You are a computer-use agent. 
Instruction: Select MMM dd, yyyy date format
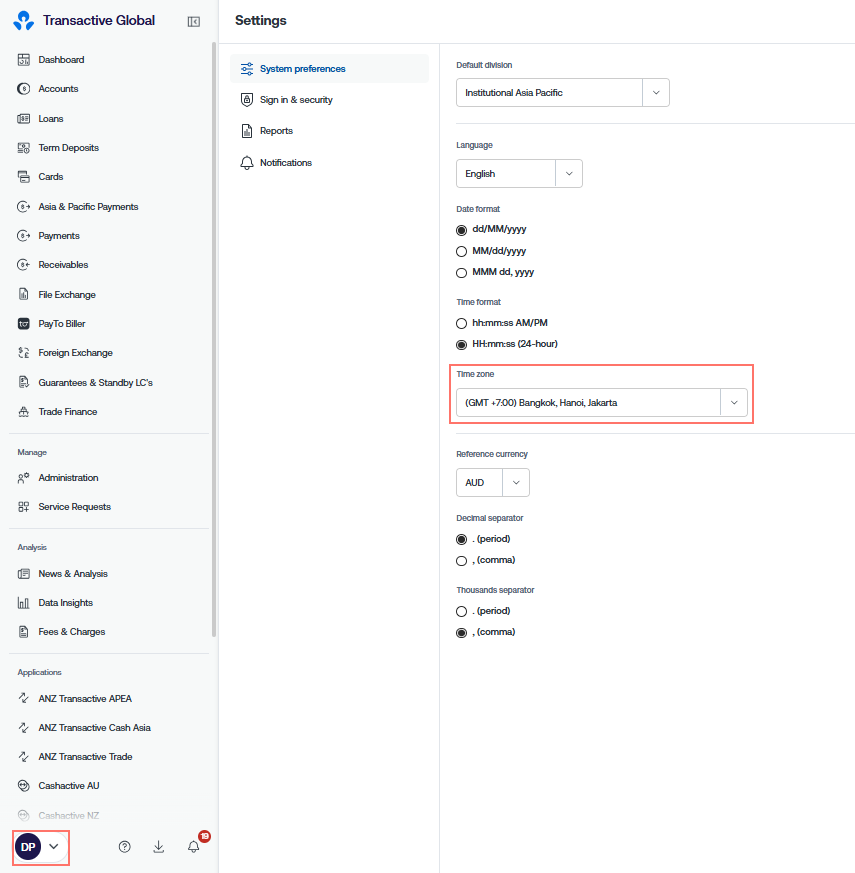[x=461, y=273]
